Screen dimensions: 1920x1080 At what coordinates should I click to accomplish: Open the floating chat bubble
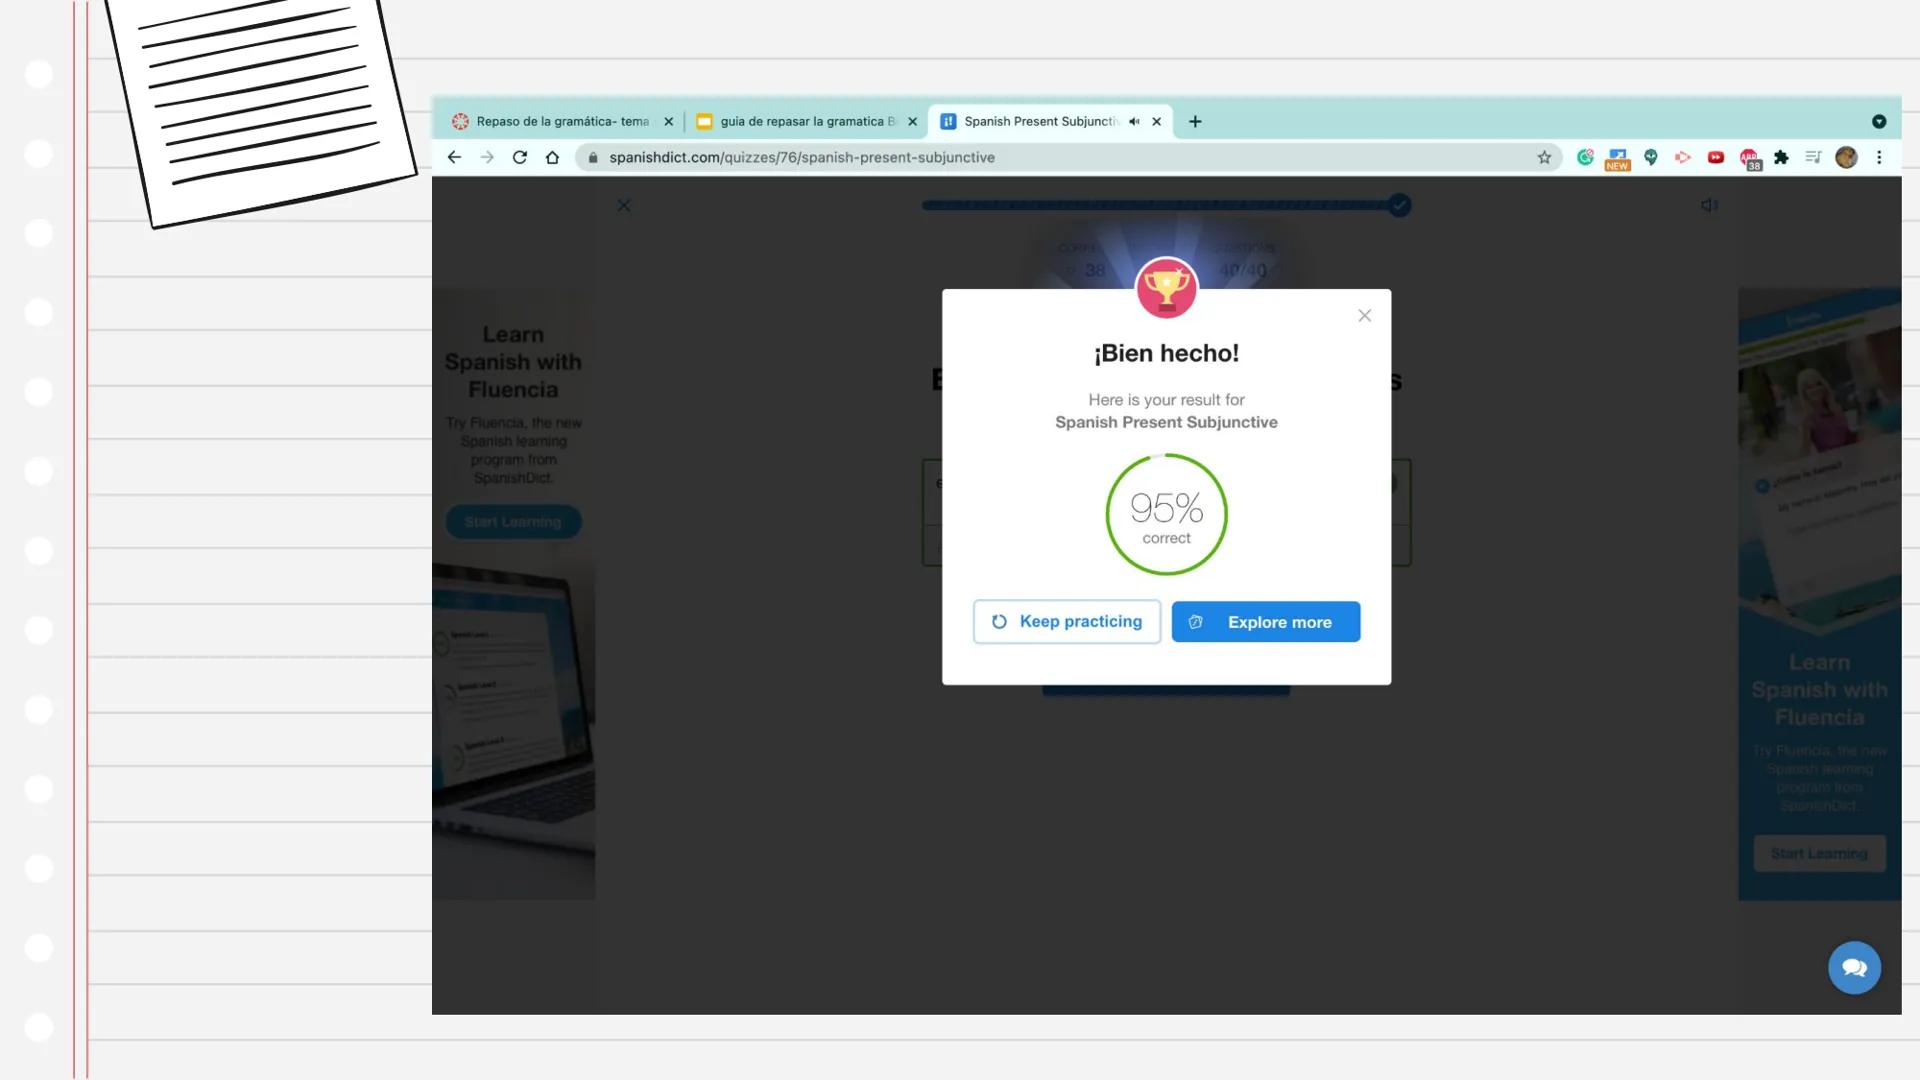click(1854, 967)
